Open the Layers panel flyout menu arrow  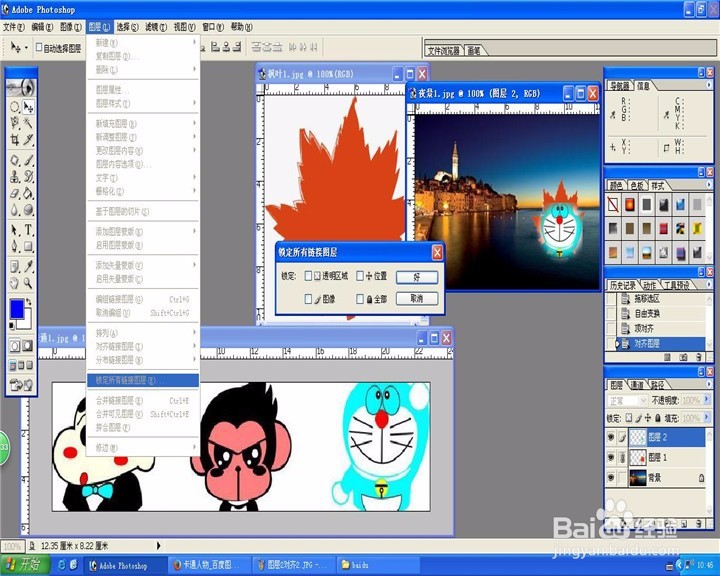click(x=709, y=384)
